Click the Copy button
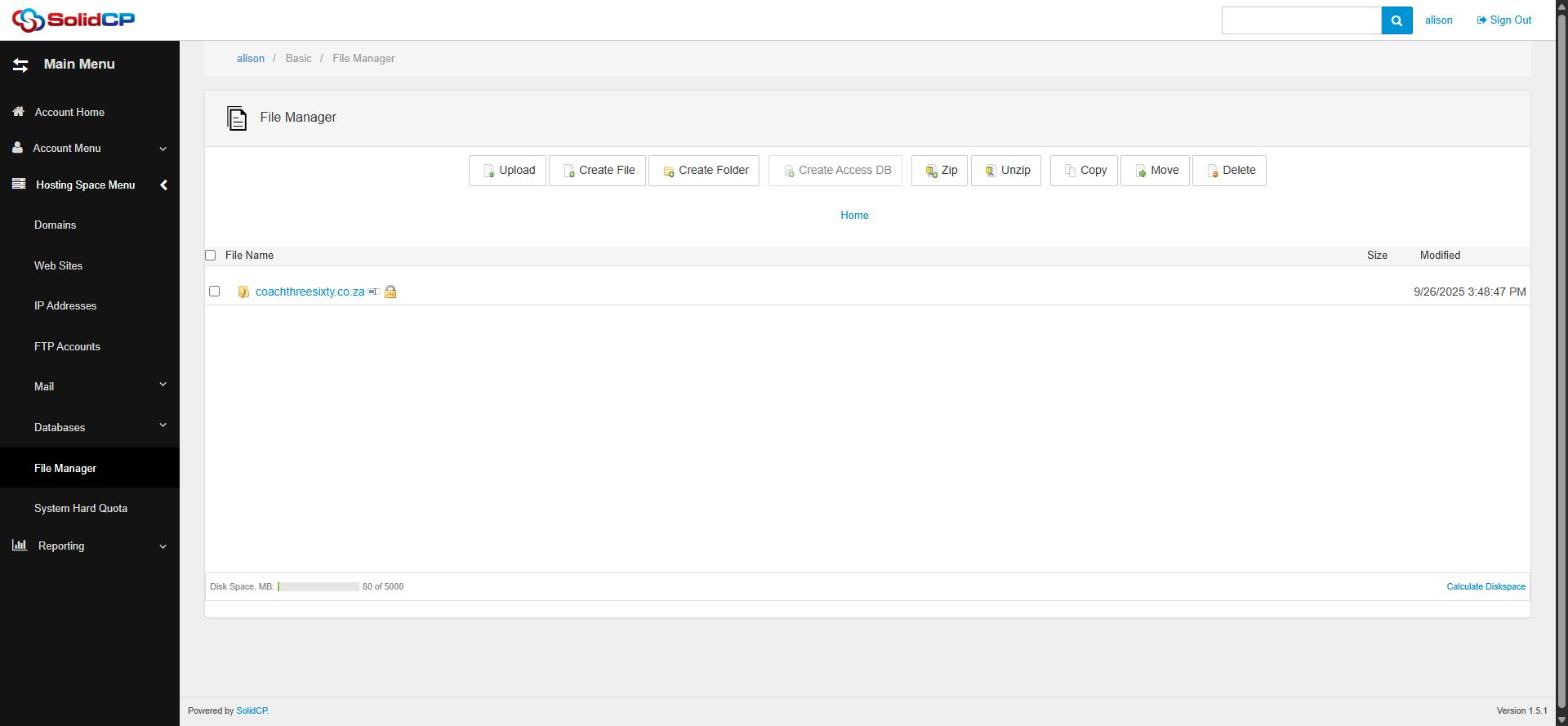Viewport: 1568px width, 726px height. click(x=1083, y=170)
